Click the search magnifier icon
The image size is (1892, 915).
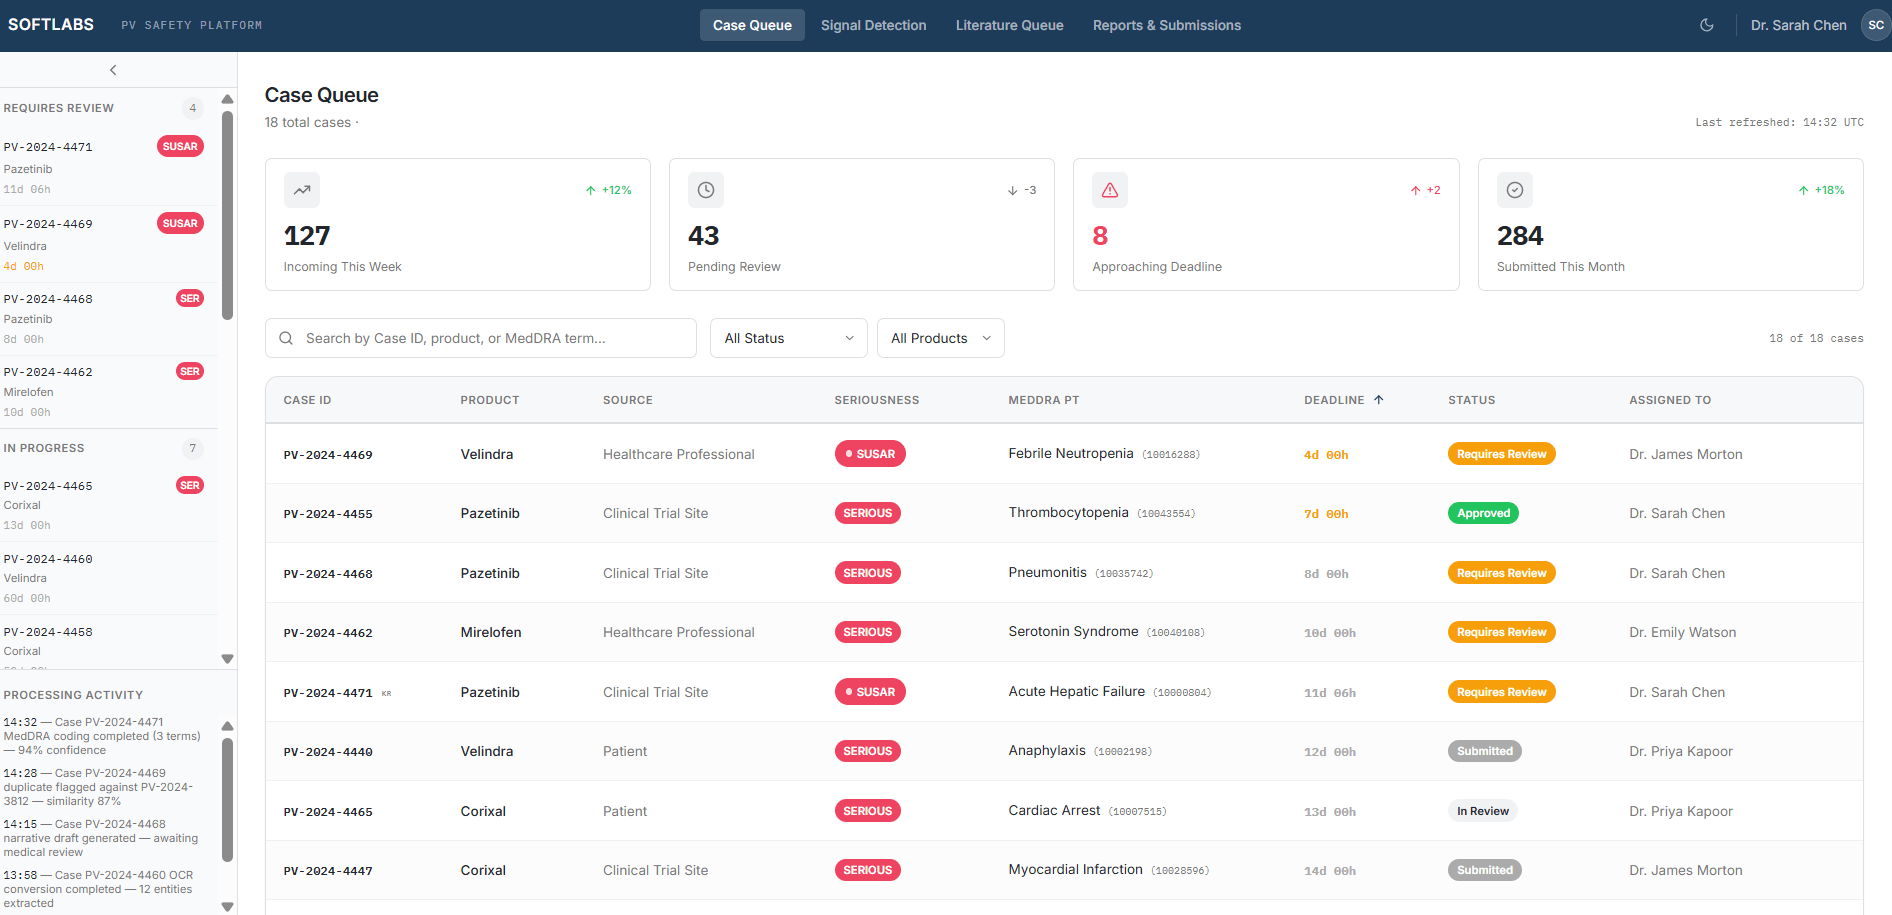286,338
